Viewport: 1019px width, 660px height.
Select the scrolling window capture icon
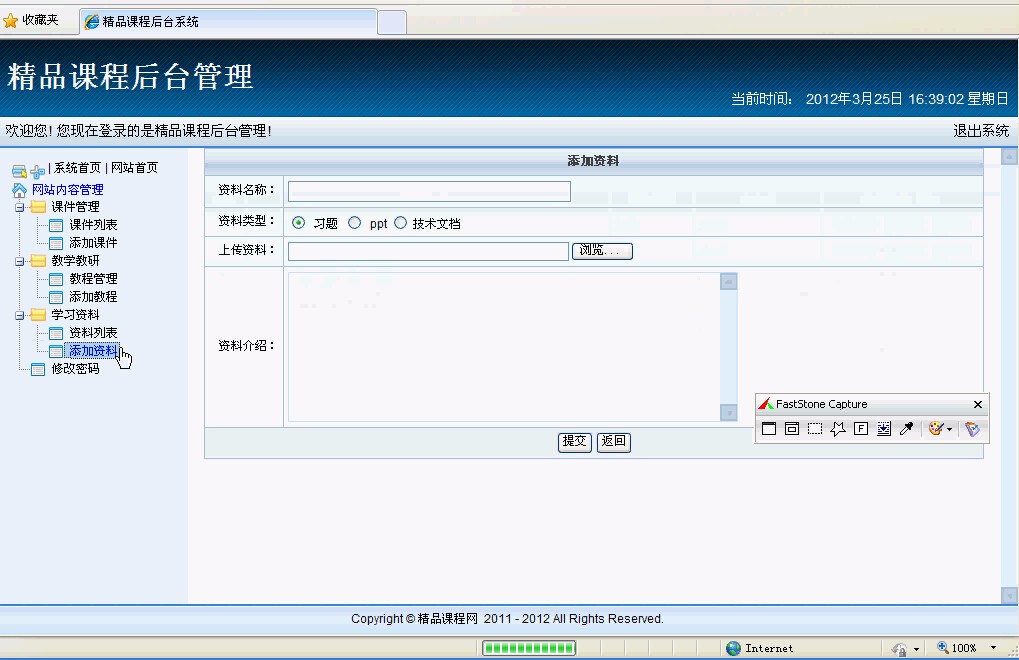pyautogui.click(x=884, y=428)
